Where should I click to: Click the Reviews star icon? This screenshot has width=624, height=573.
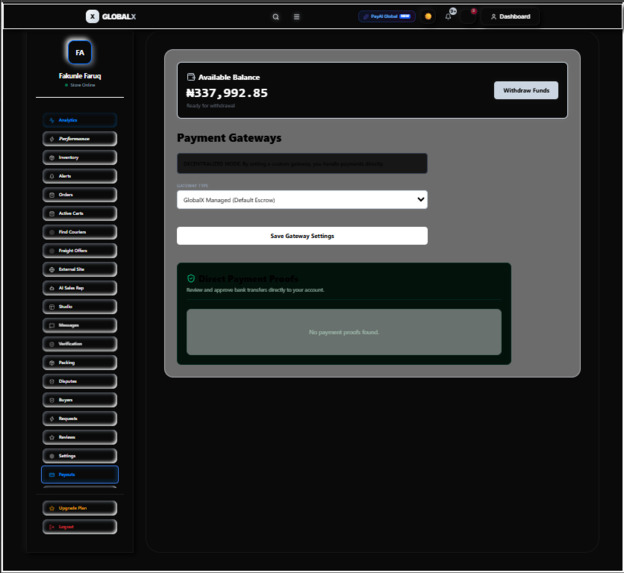point(52,437)
